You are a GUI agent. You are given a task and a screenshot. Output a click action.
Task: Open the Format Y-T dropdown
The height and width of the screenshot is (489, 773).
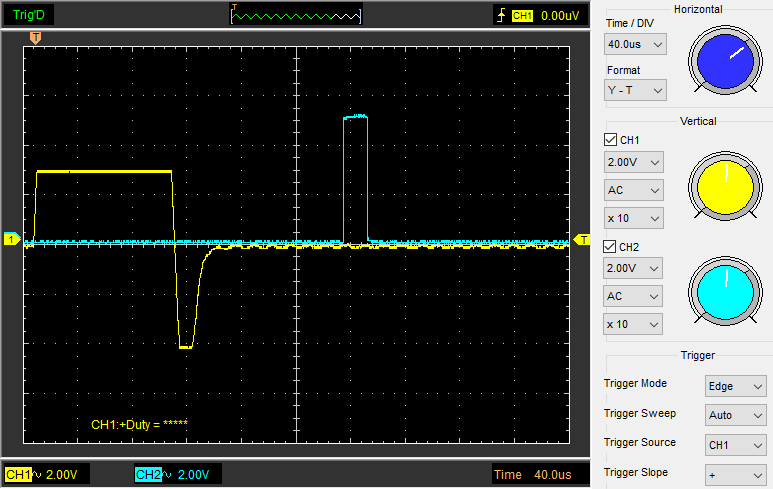click(x=635, y=91)
